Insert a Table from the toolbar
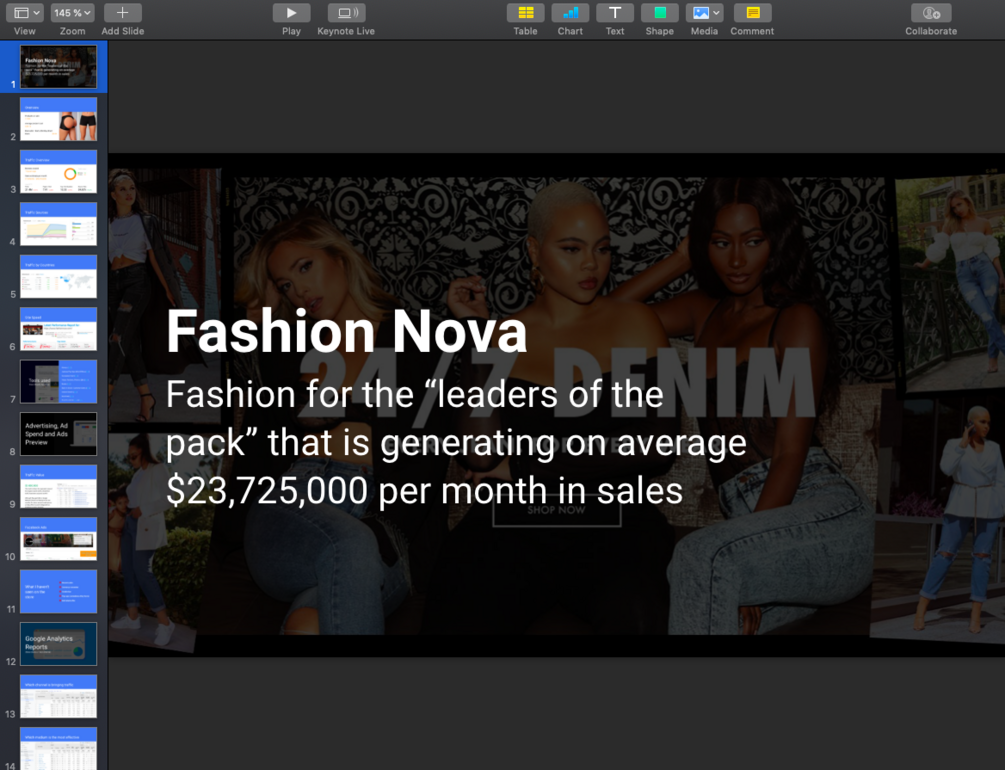Viewport: 1005px width, 770px height. coord(526,13)
